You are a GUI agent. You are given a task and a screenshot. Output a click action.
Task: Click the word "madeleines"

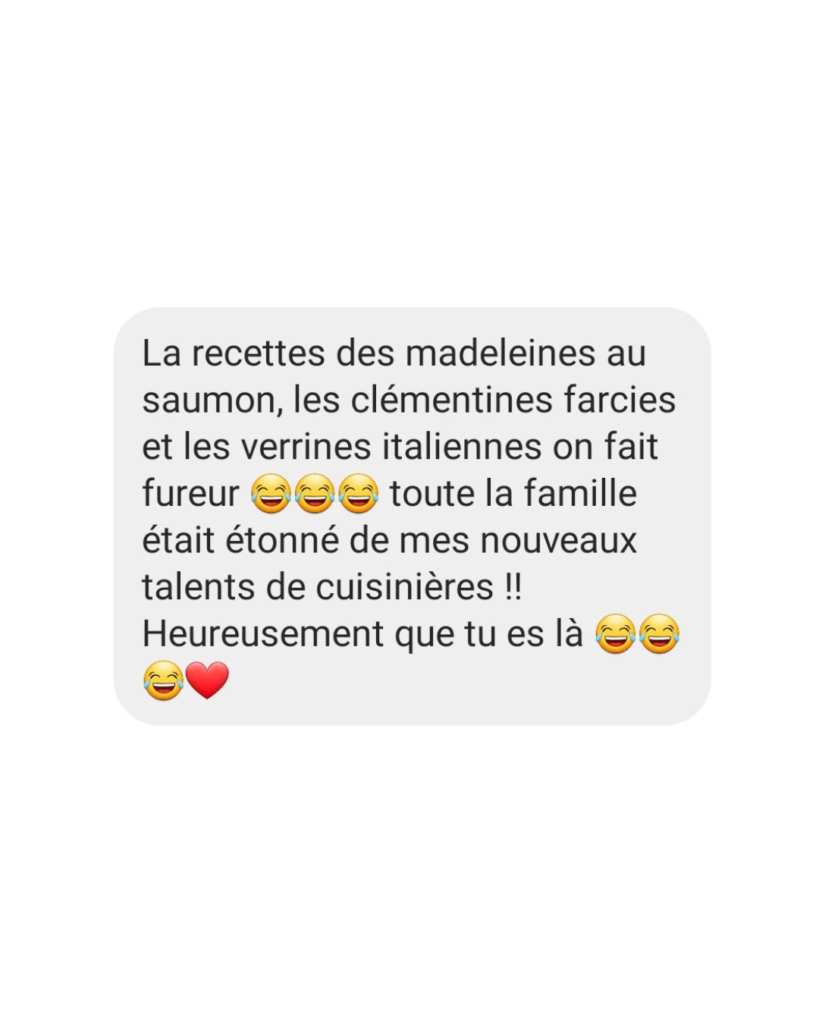point(501,353)
